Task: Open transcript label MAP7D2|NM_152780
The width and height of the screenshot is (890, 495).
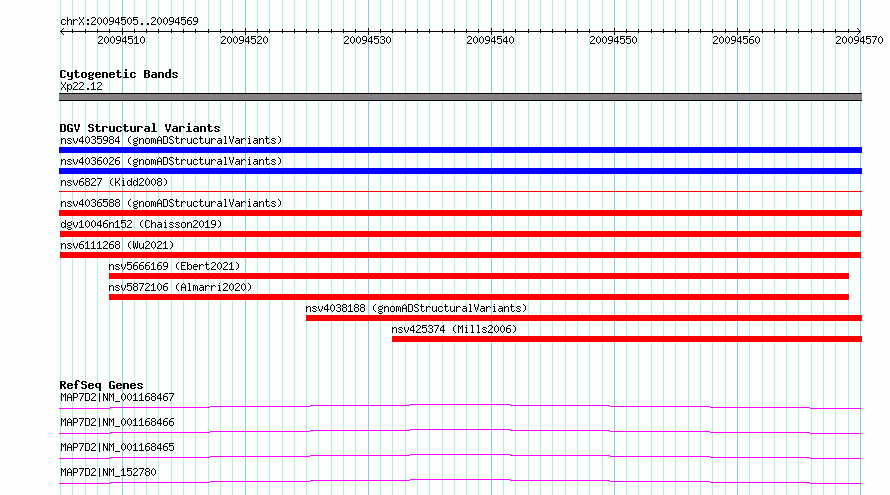Action: [108, 472]
